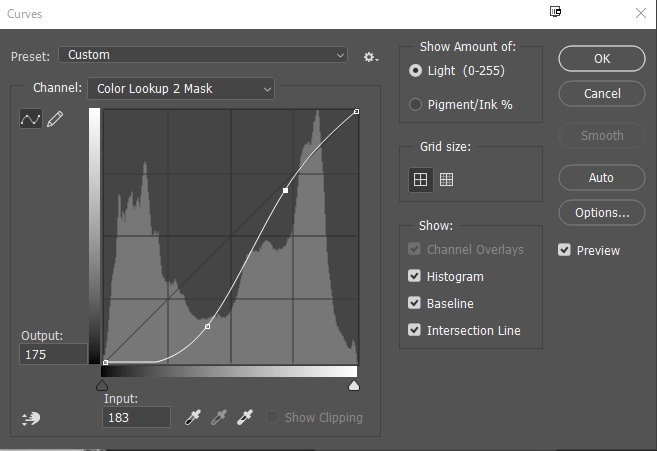Click the white point eyedropper
The width and height of the screenshot is (657, 451).
pos(244,417)
